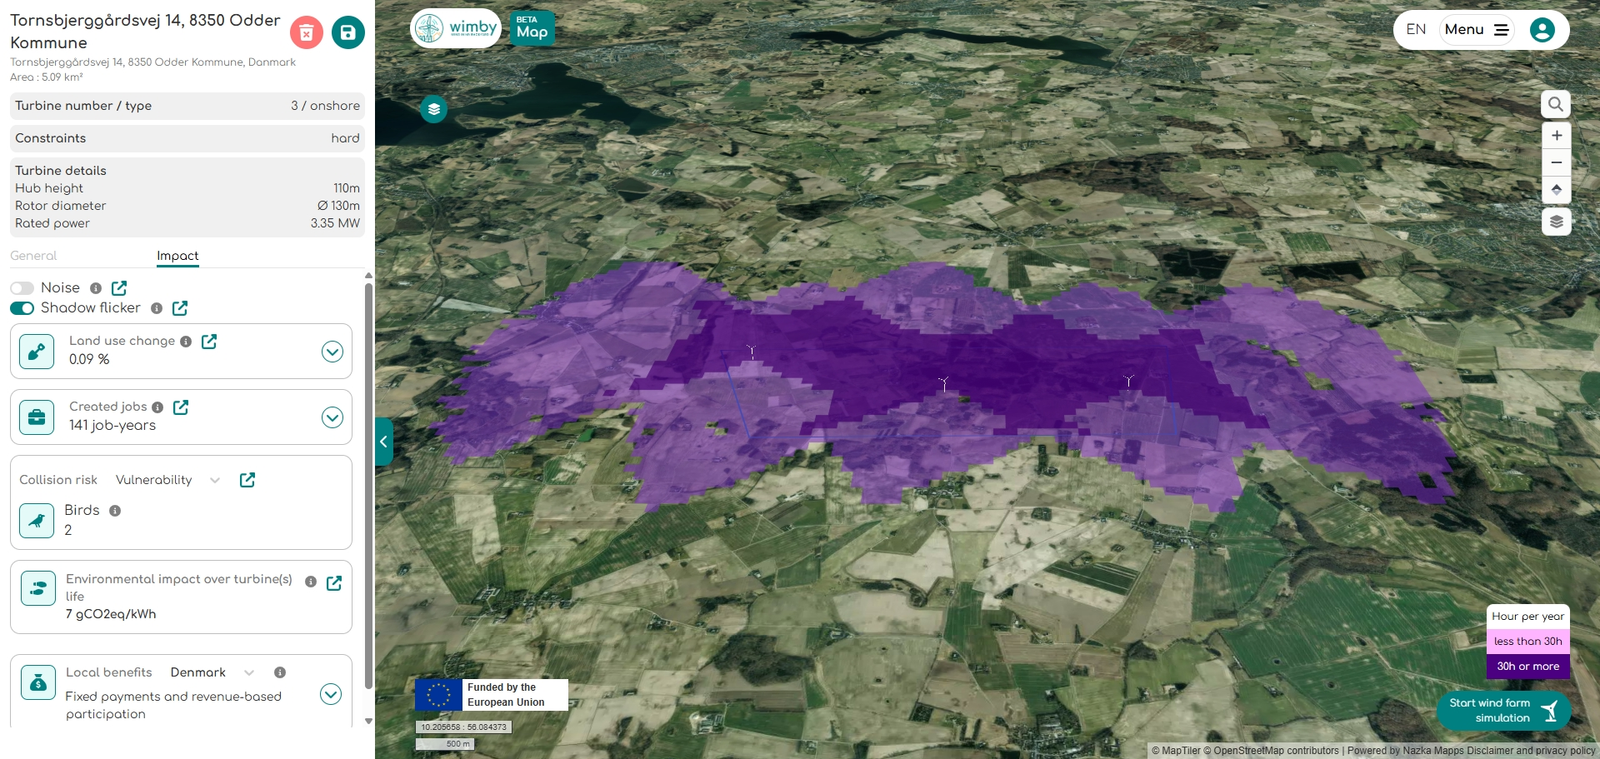Screen dimensions: 1600x759
Task: Click the Land use change icon tile
Action: tap(37, 351)
